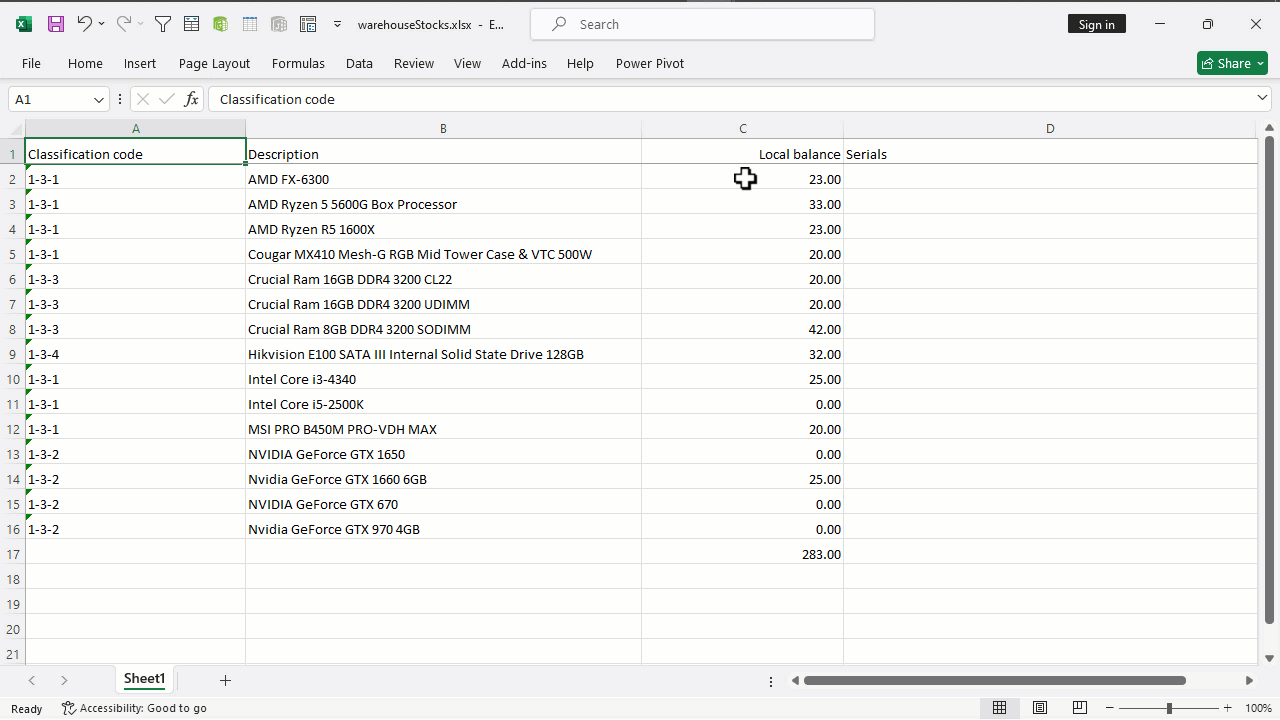Screen dimensions: 1280x720
Task: Click the Accessibility checker status icon
Action: click(x=69, y=708)
